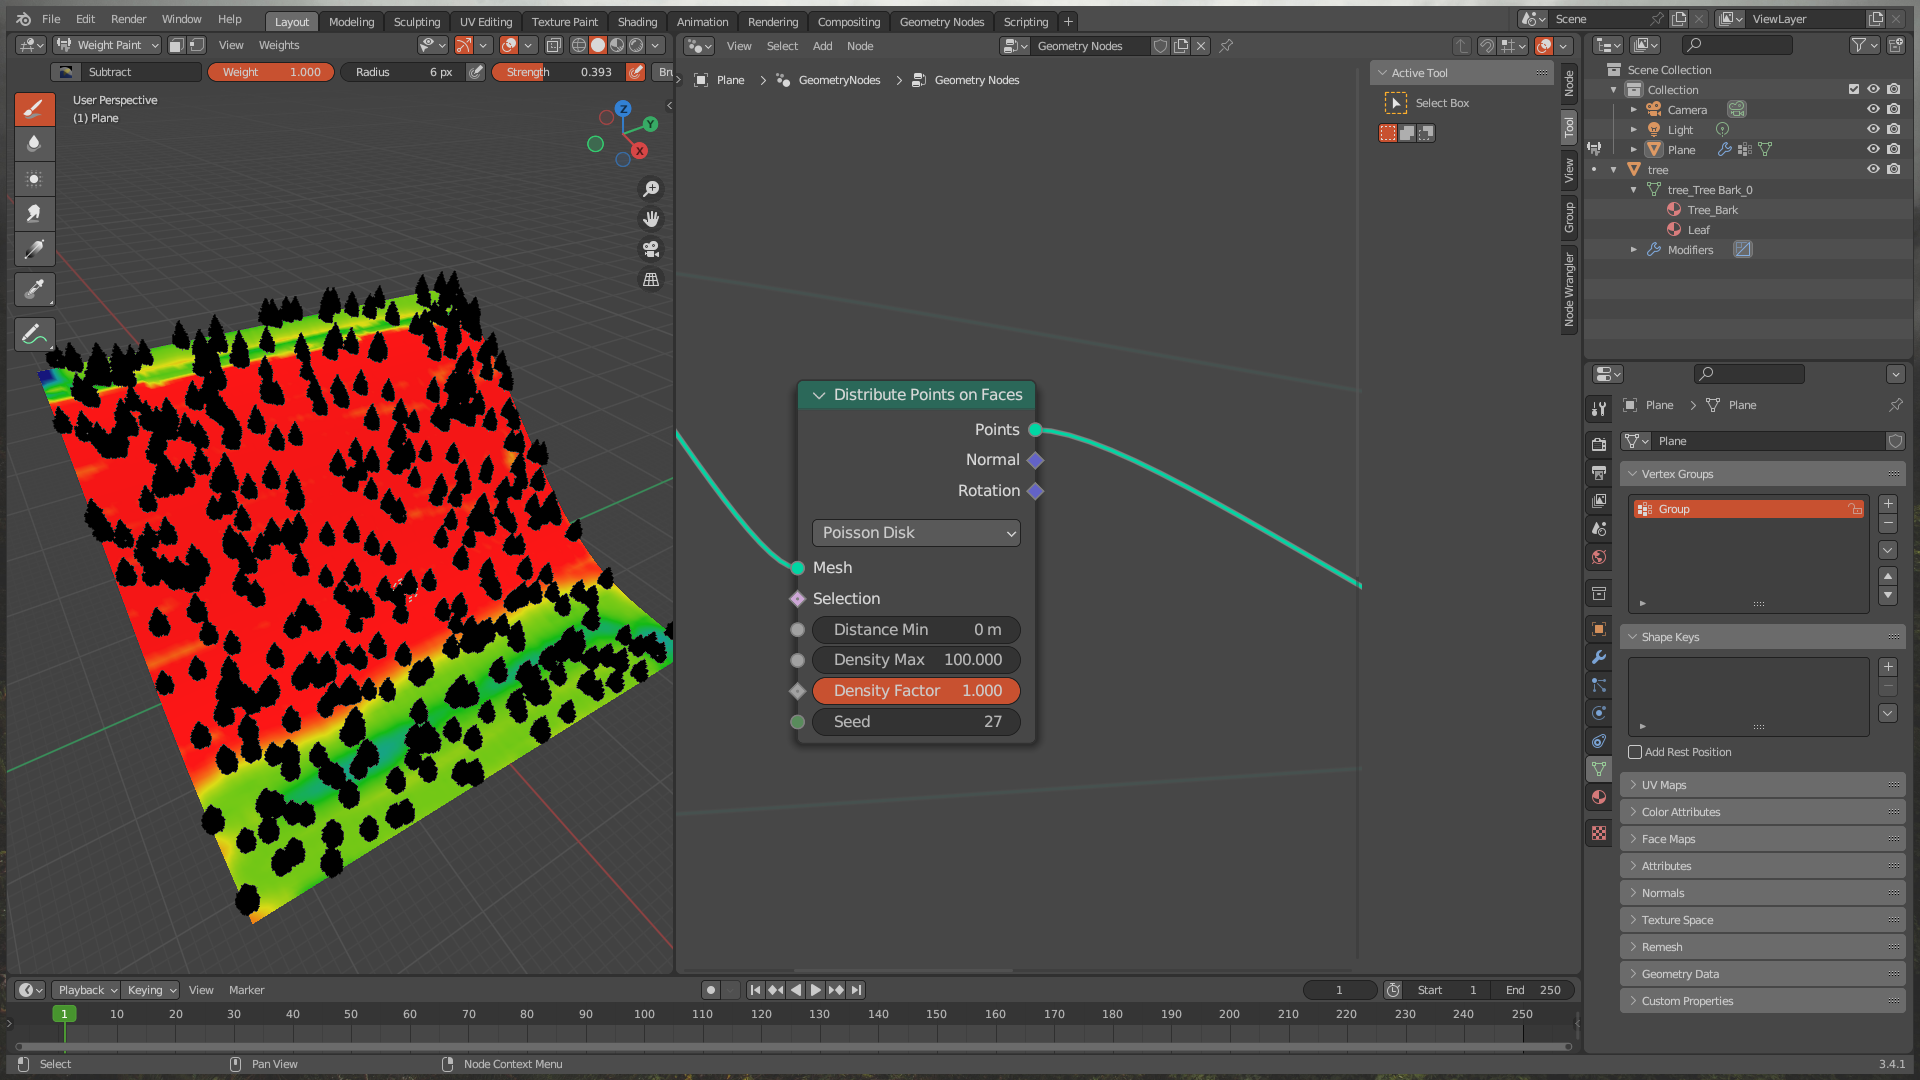Image resolution: width=1920 pixels, height=1080 pixels.
Task: Open the Modifier properties wrench tab
Action: click(1599, 657)
